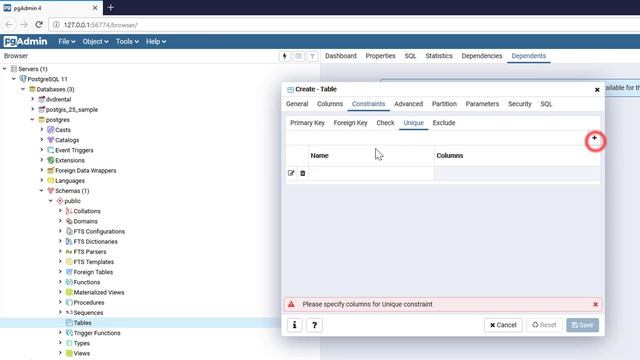Open the Properties panel tab
This screenshot has width=640, height=360.
(x=380, y=56)
